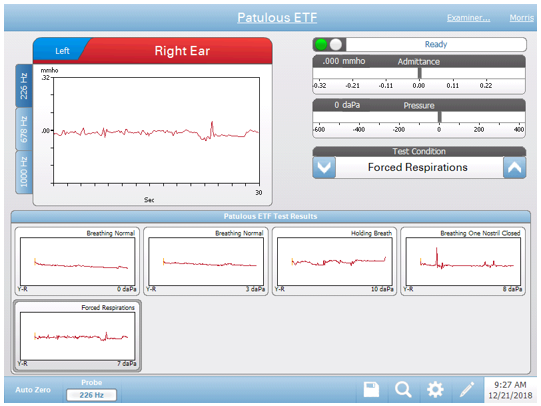Click the Ready status bar

pos(436,44)
